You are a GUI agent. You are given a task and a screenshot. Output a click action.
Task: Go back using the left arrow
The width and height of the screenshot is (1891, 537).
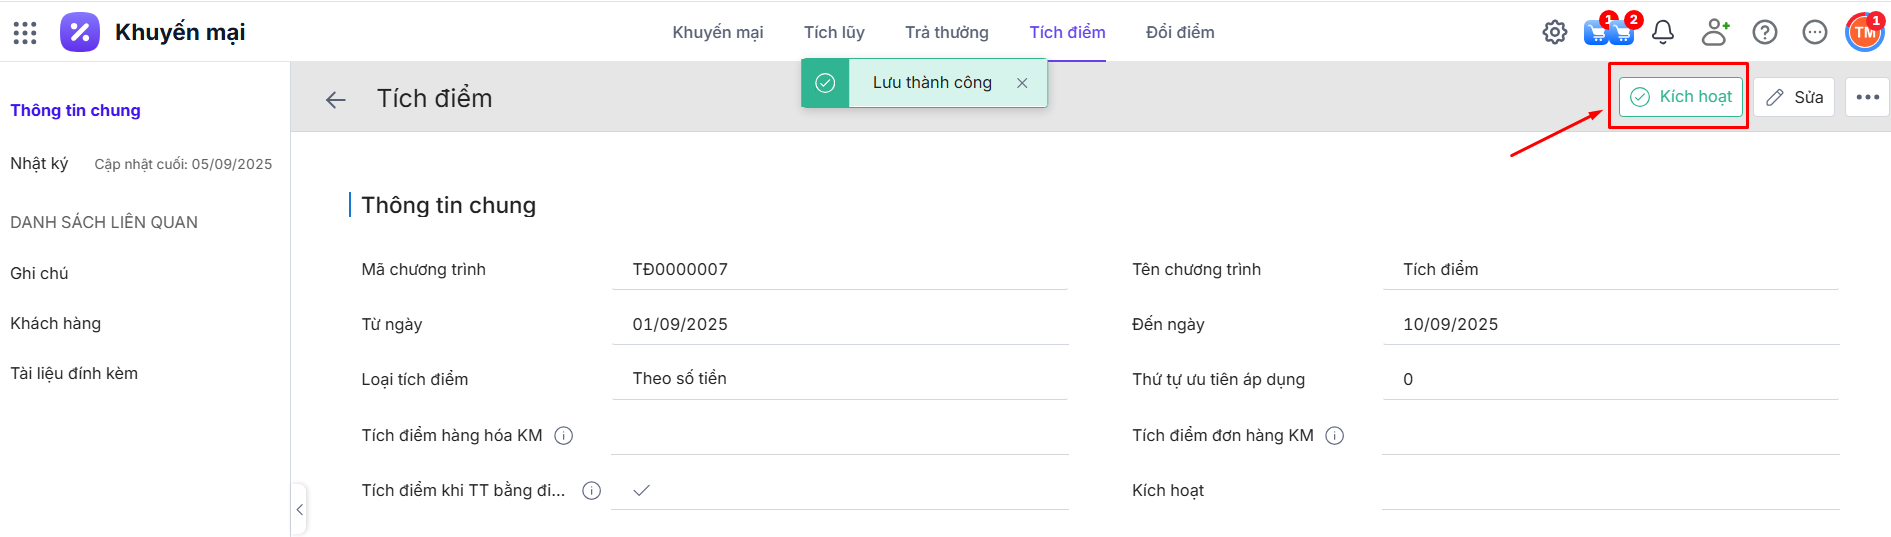[x=336, y=99]
